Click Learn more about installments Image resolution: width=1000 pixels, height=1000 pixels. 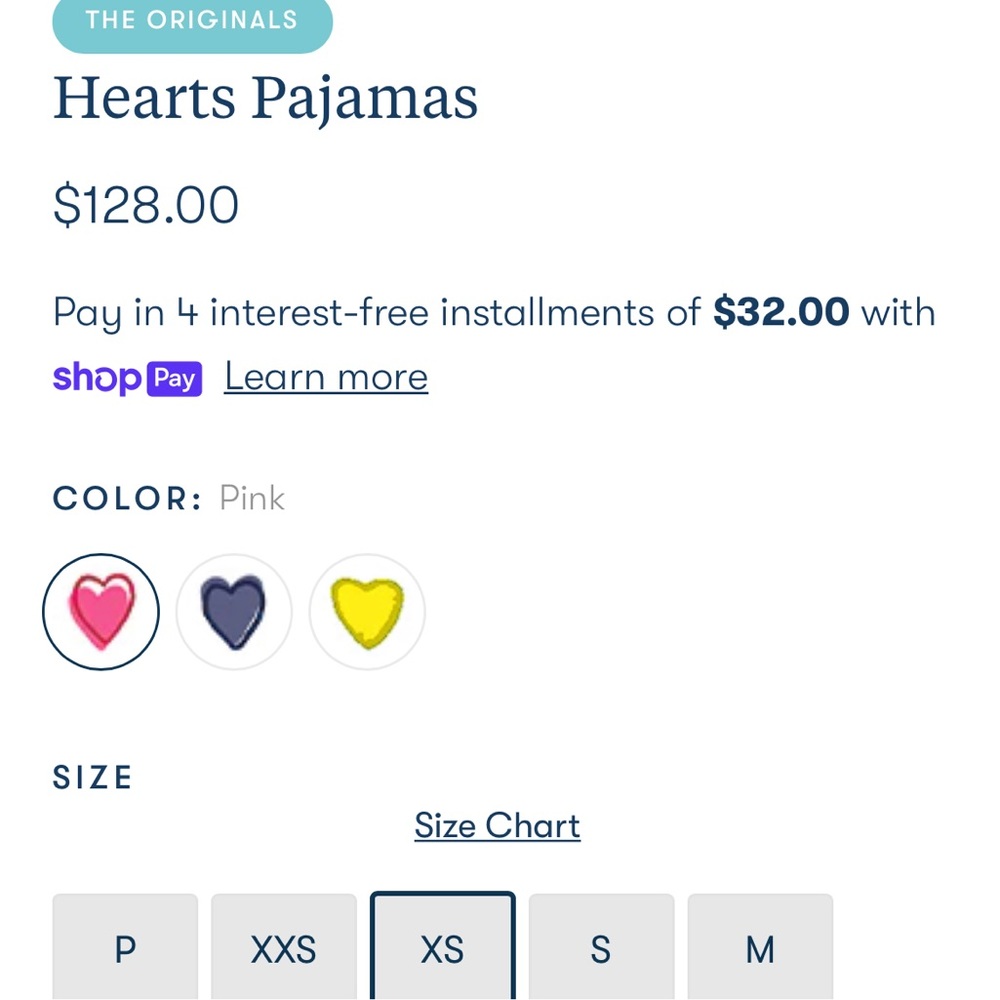(x=325, y=376)
